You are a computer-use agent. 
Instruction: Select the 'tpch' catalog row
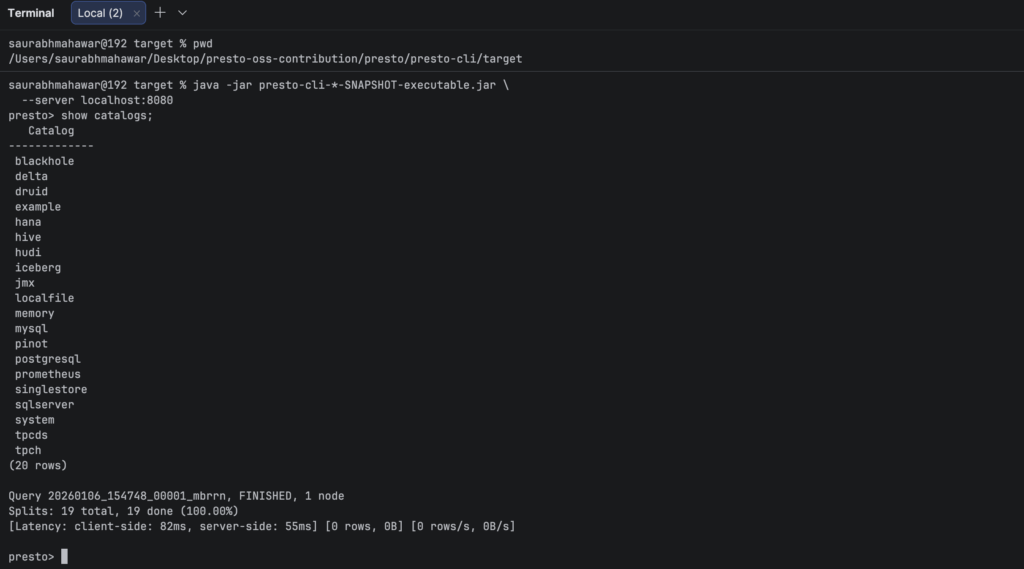[28, 450]
